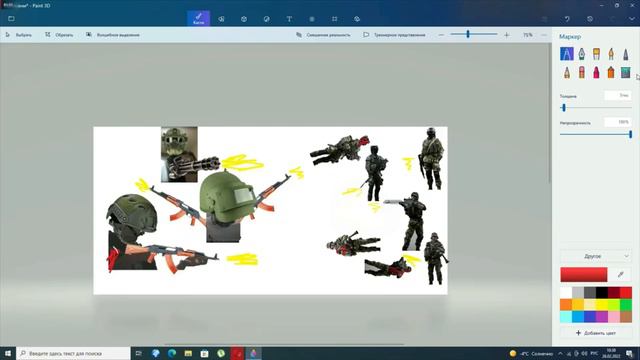Image resolution: width=640 pixels, height=360 pixels.
Task: Open the 2D shapes tab
Action: pos(221,19)
